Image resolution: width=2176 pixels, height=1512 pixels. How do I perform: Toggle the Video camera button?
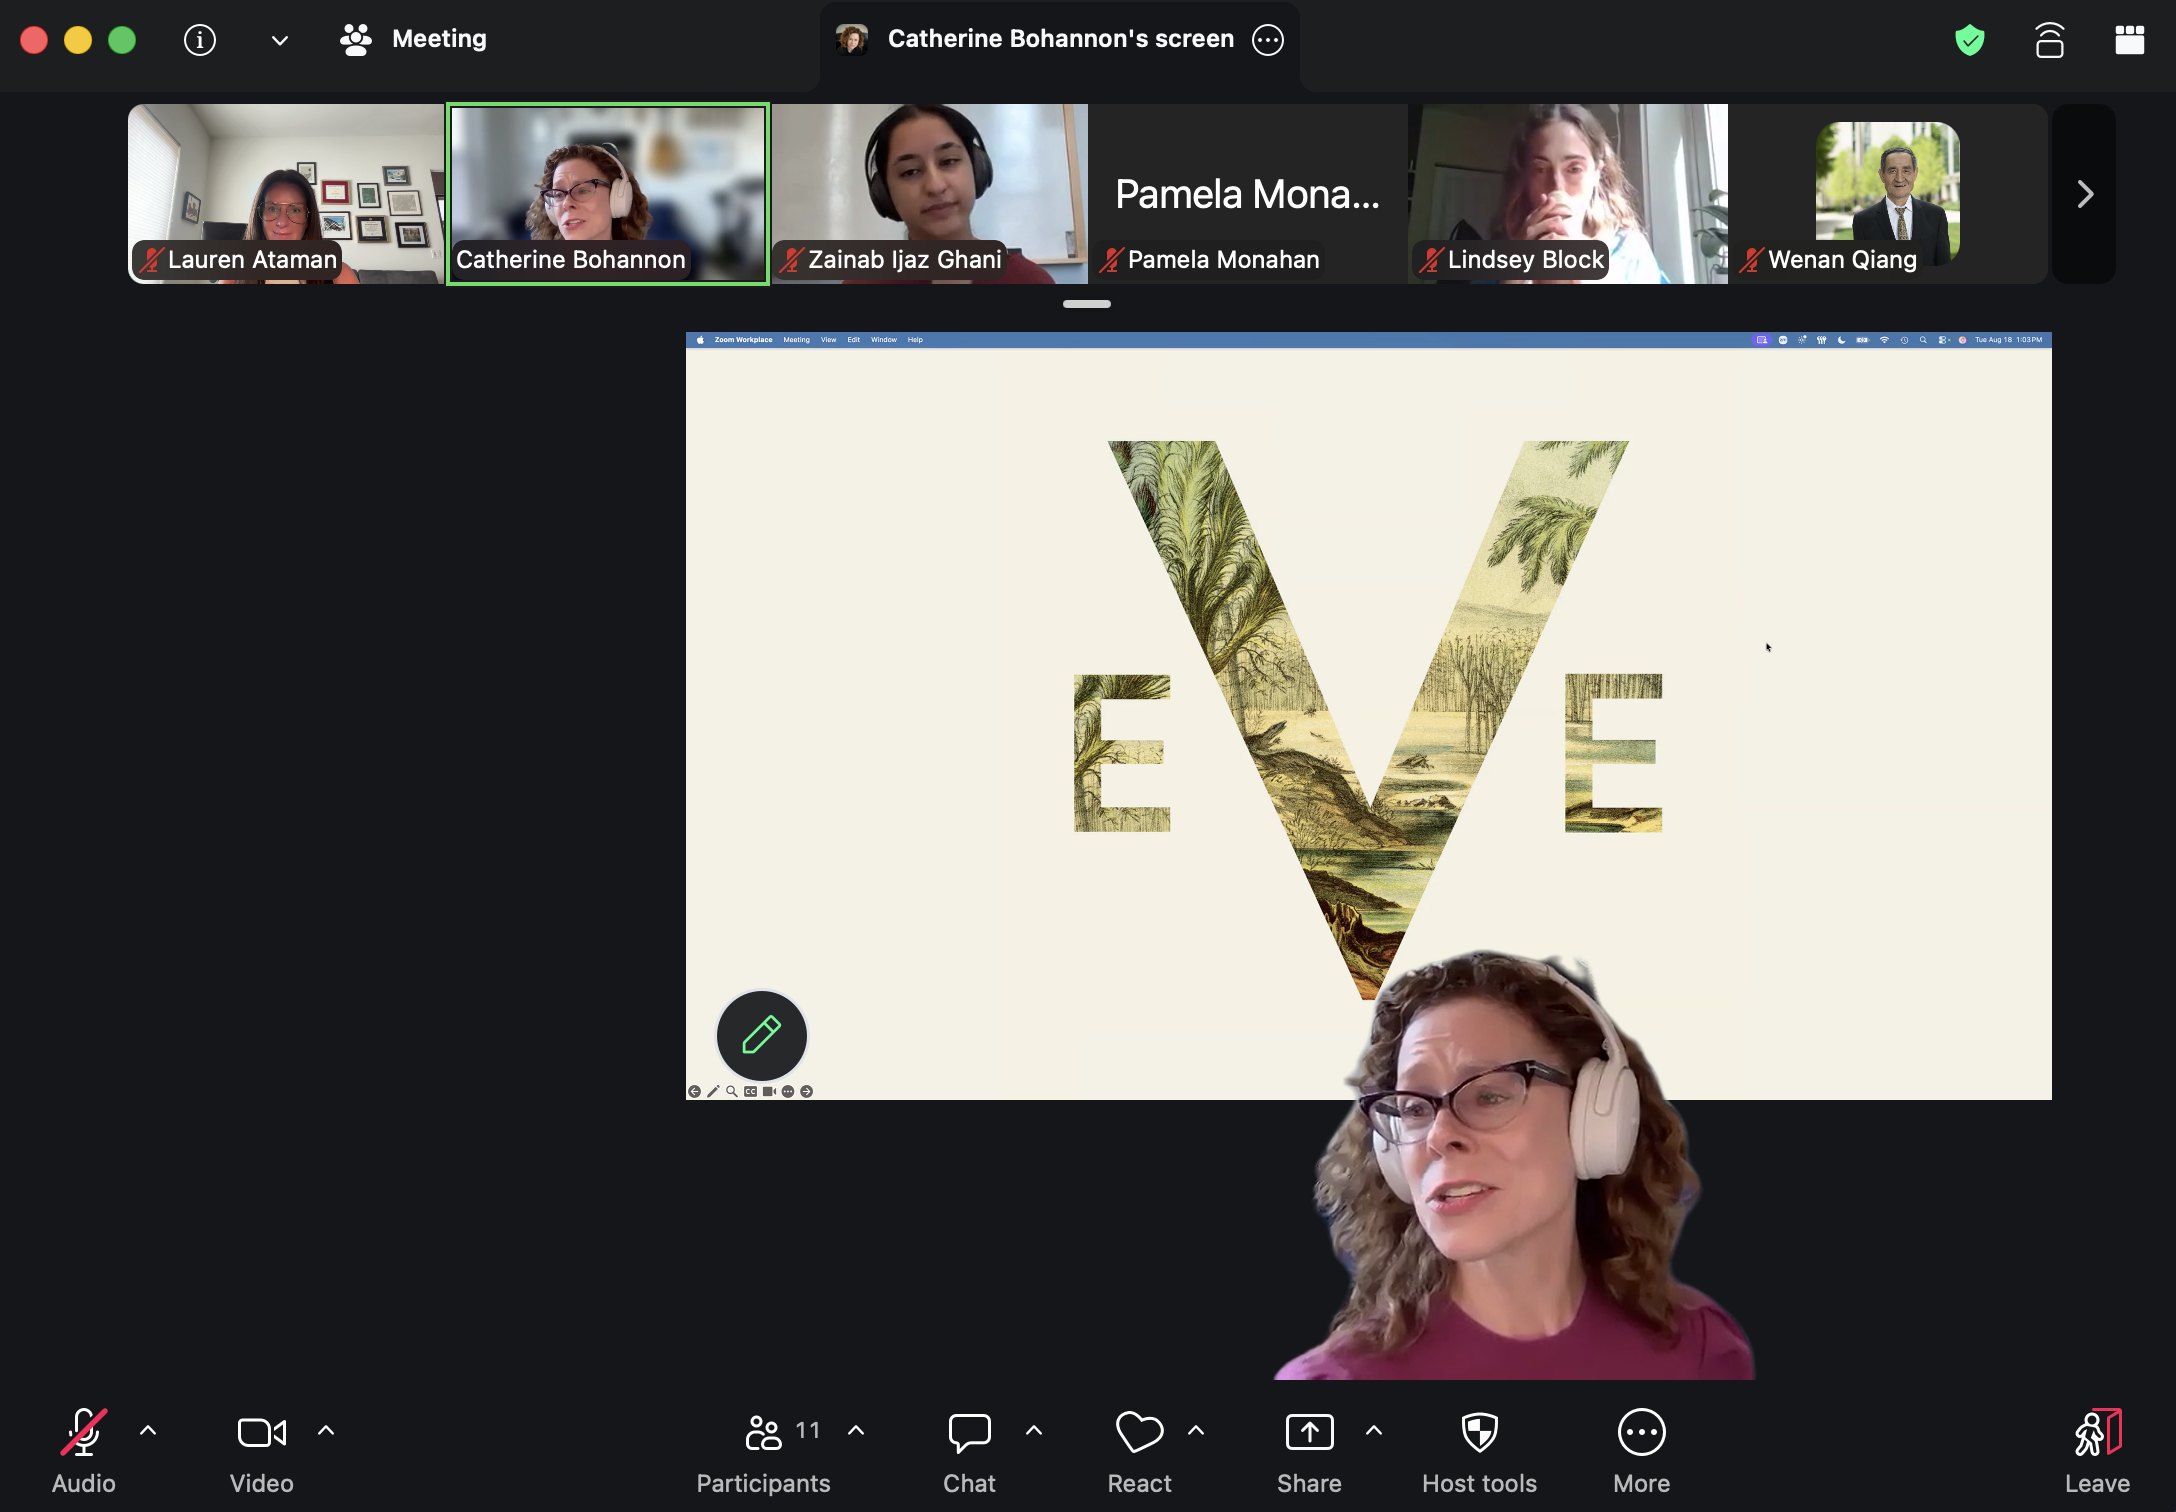coord(261,1451)
